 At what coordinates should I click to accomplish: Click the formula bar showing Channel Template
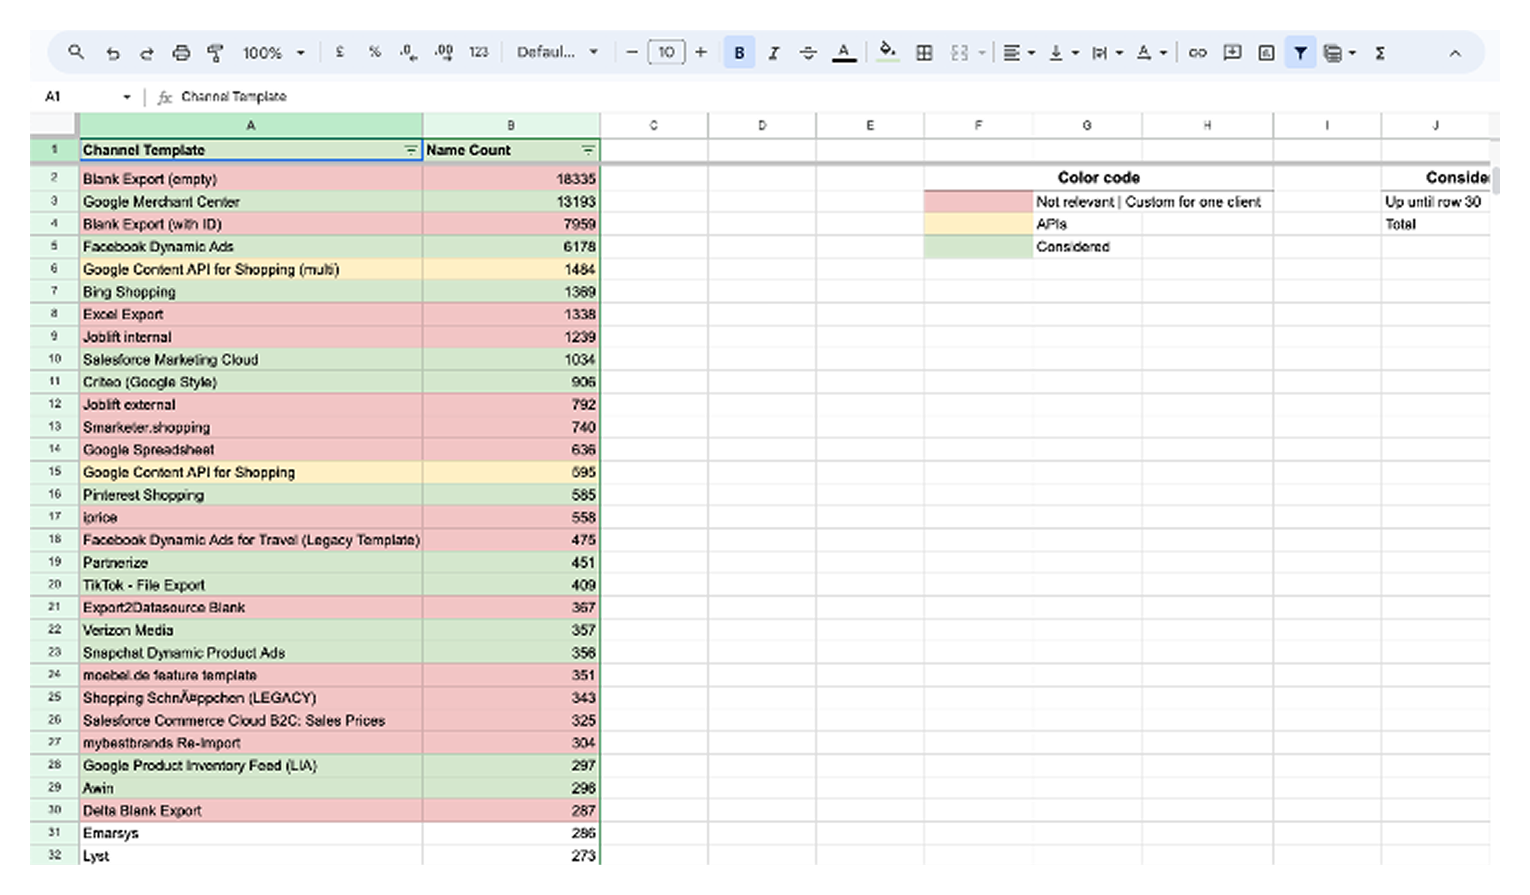click(x=835, y=97)
